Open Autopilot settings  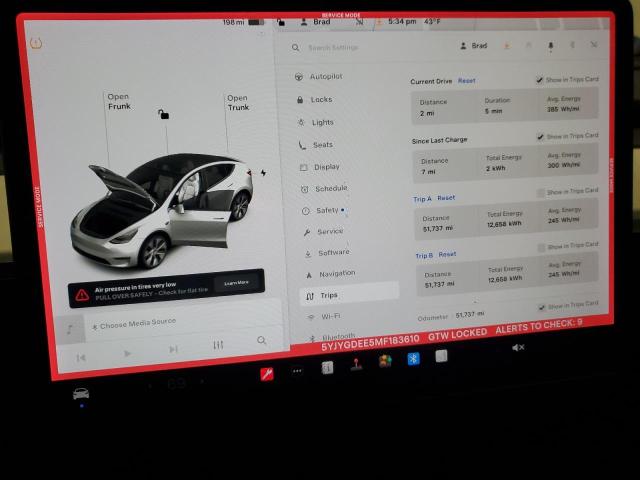319,76
